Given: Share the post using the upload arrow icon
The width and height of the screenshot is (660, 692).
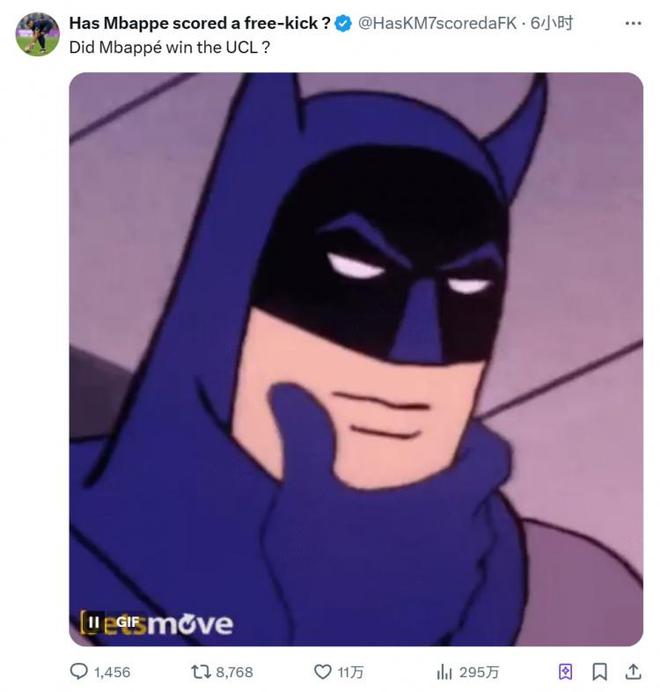Looking at the screenshot, I should tap(632, 671).
